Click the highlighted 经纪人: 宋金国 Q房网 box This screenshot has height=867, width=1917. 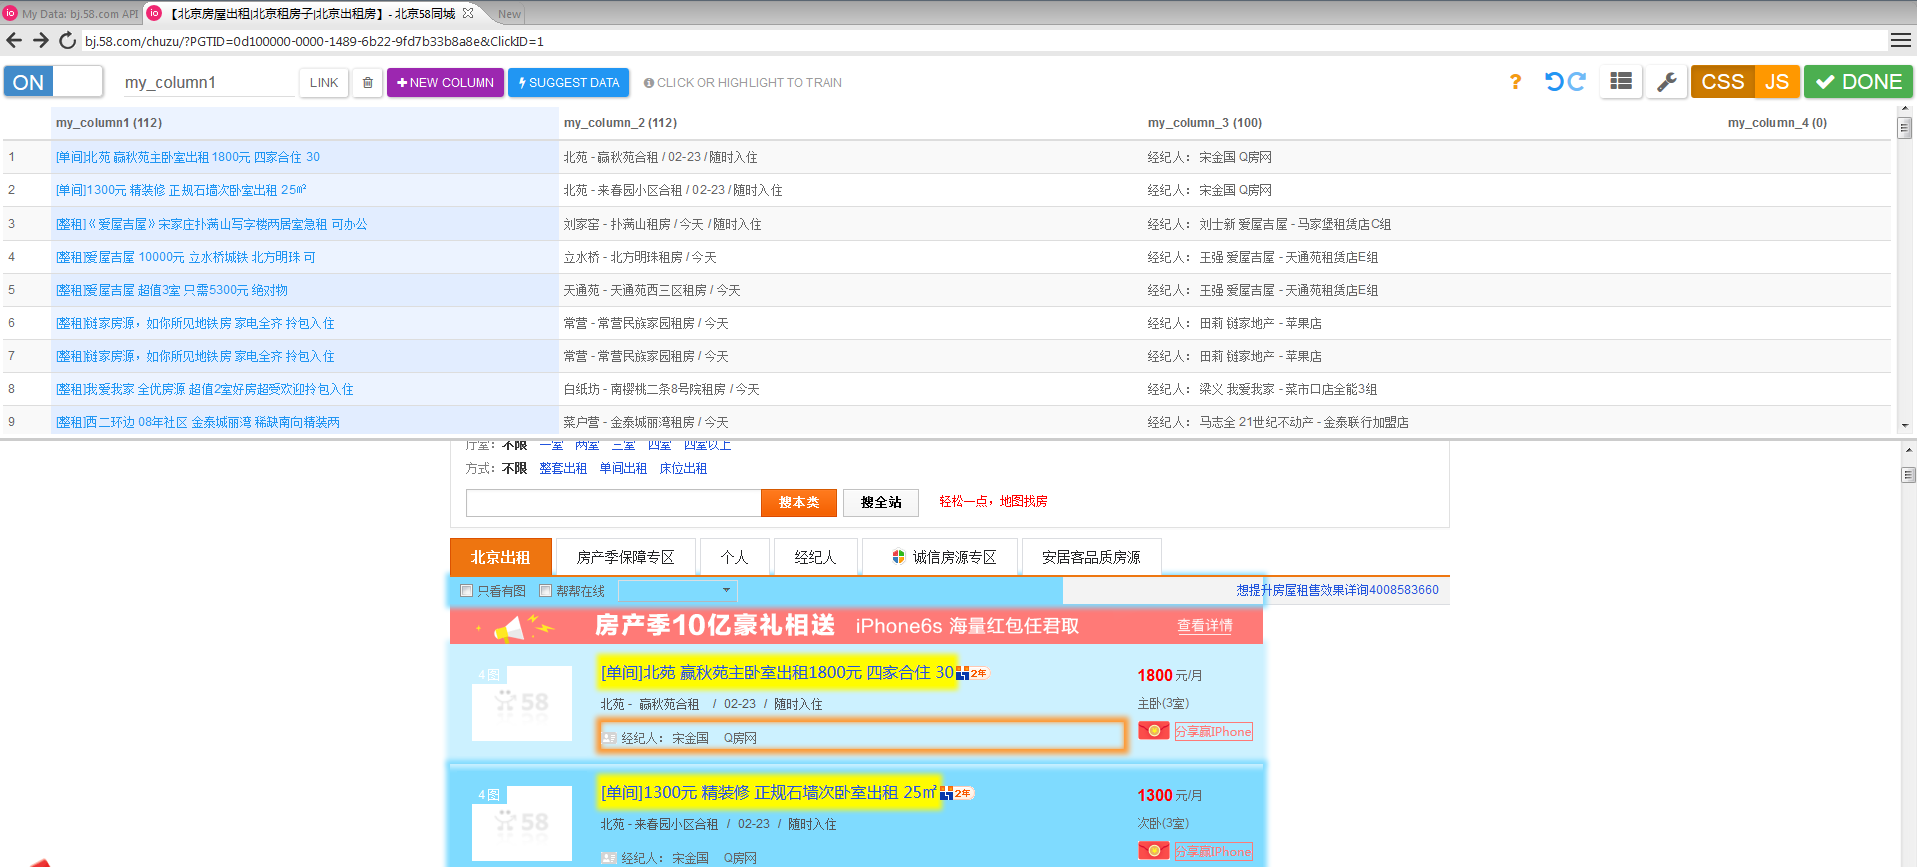tap(862, 737)
